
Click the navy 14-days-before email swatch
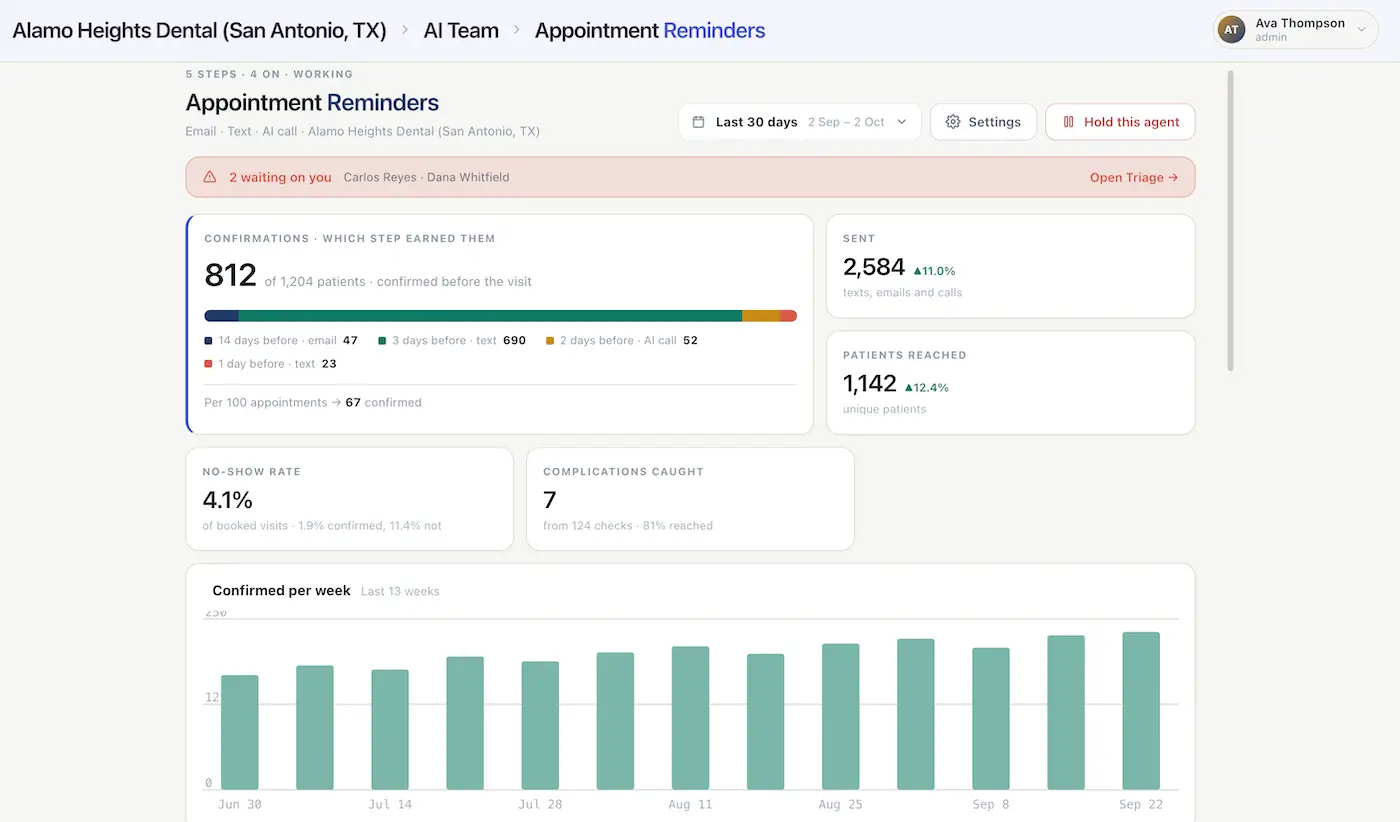[x=208, y=341]
